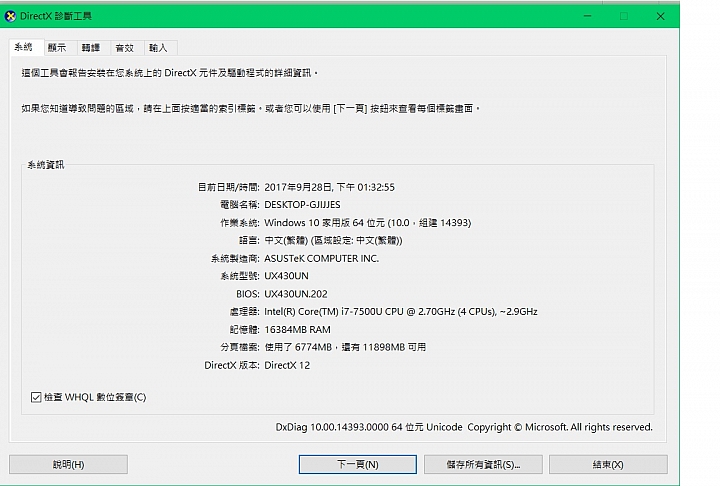Click the 下一頁(N) button

358,464
